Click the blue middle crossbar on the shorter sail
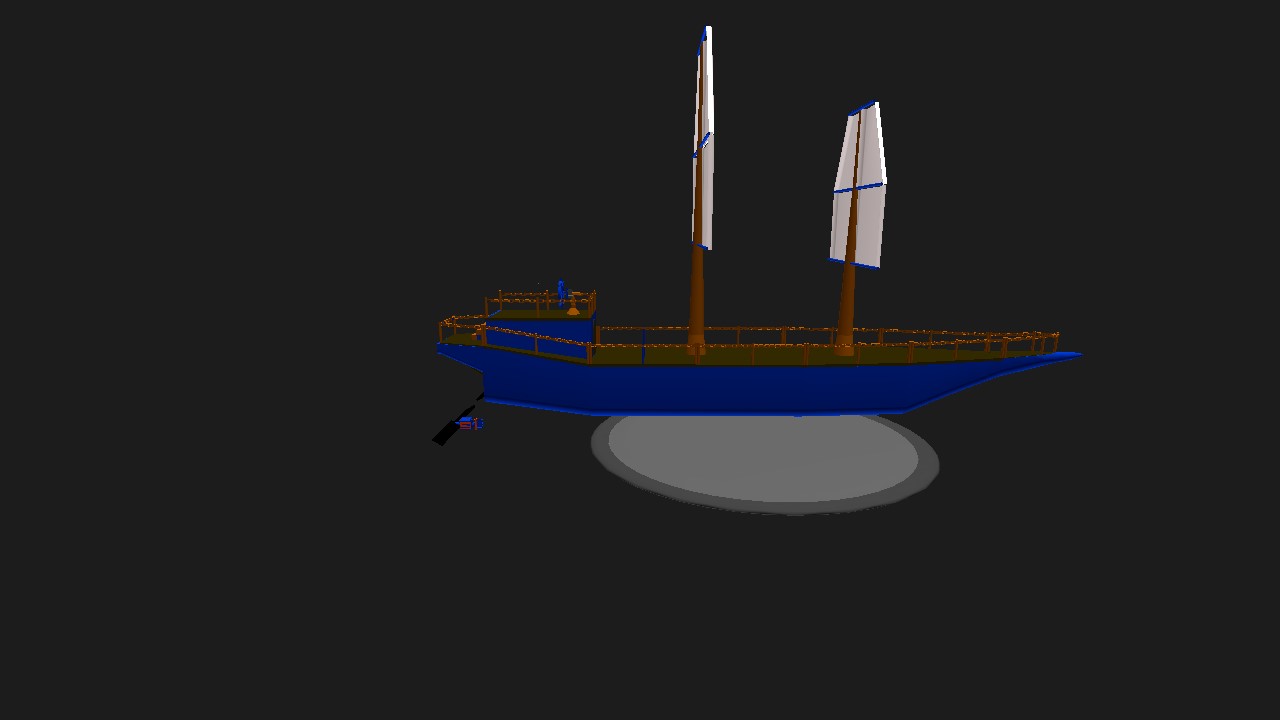The height and width of the screenshot is (720, 1280). [x=860, y=187]
